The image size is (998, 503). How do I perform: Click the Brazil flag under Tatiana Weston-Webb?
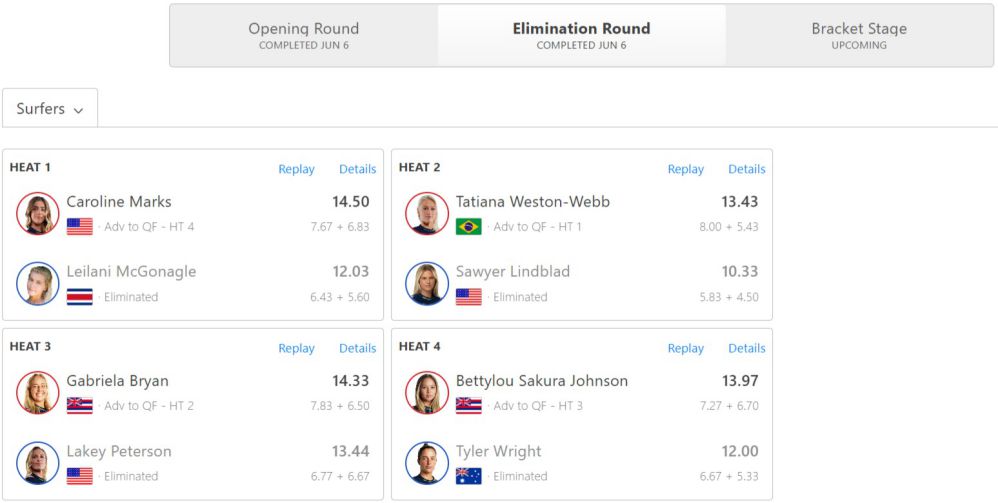(x=468, y=227)
